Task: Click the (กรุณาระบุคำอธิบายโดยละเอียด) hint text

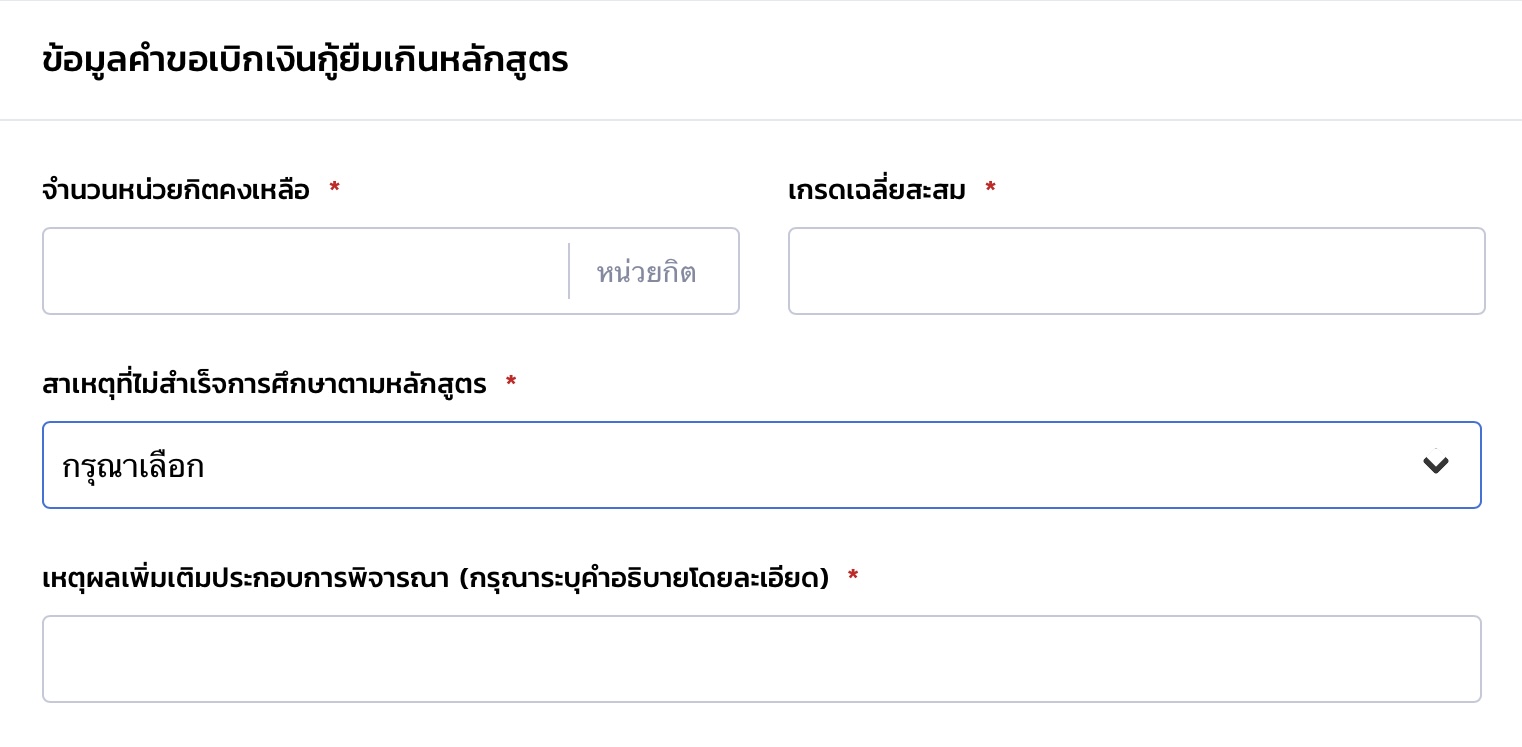Action: [644, 578]
